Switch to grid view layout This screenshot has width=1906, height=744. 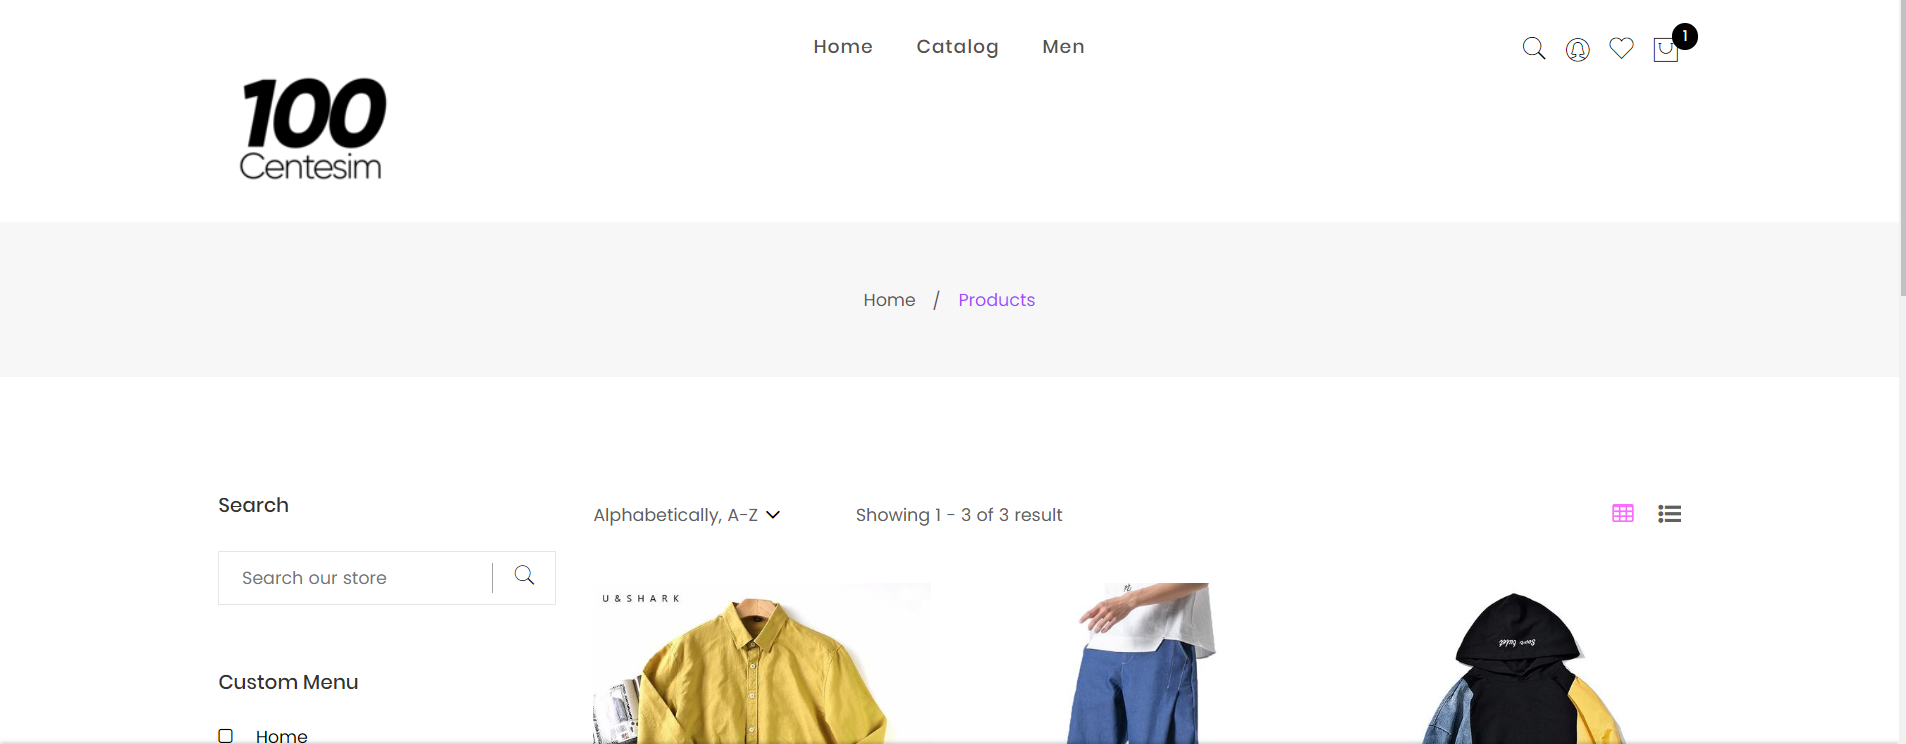pos(1623,513)
